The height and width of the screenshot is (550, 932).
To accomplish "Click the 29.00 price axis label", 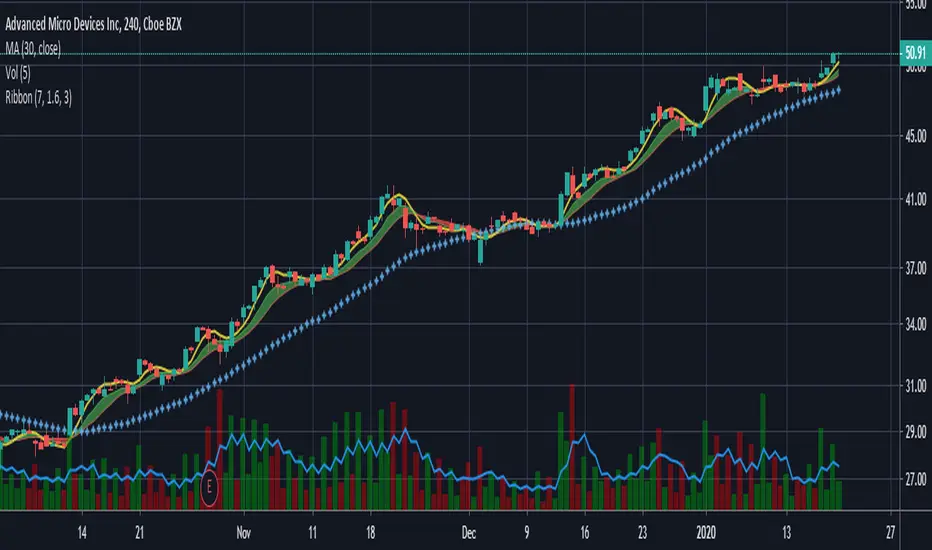I will click(x=915, y=431).
